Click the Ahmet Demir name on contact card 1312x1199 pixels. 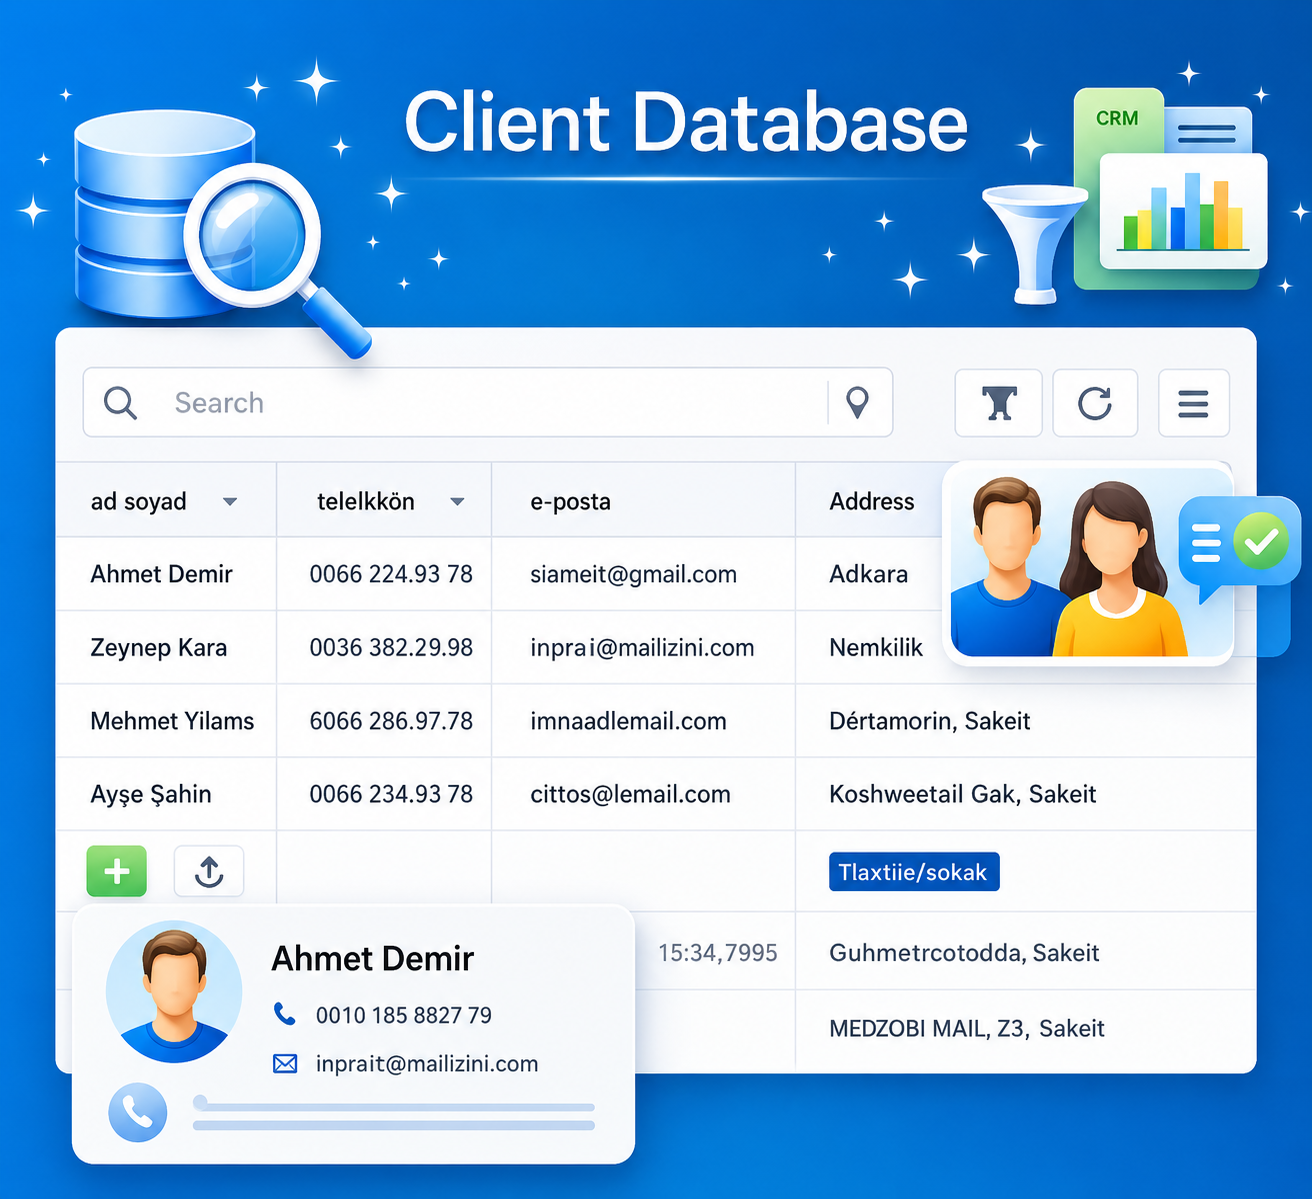pos(373,958)
